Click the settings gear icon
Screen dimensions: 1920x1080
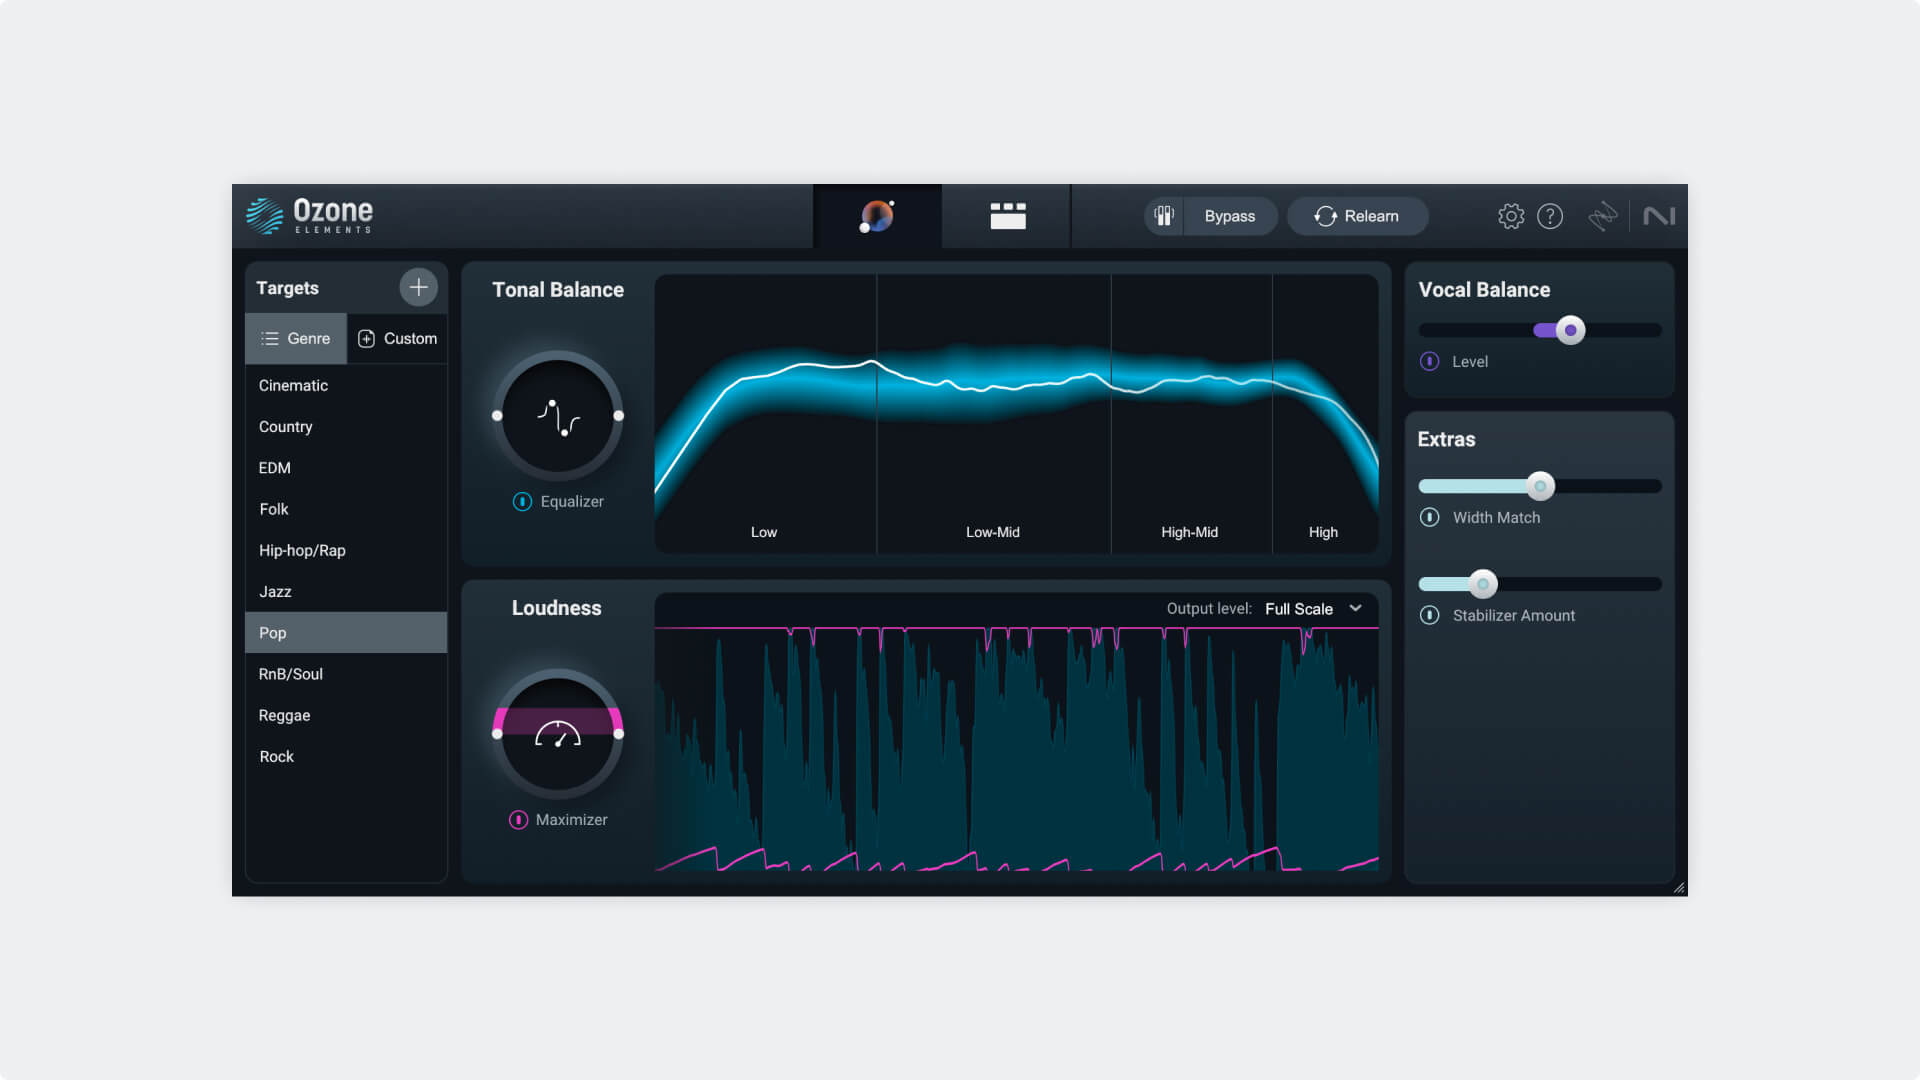click(x=1511, y=215)
